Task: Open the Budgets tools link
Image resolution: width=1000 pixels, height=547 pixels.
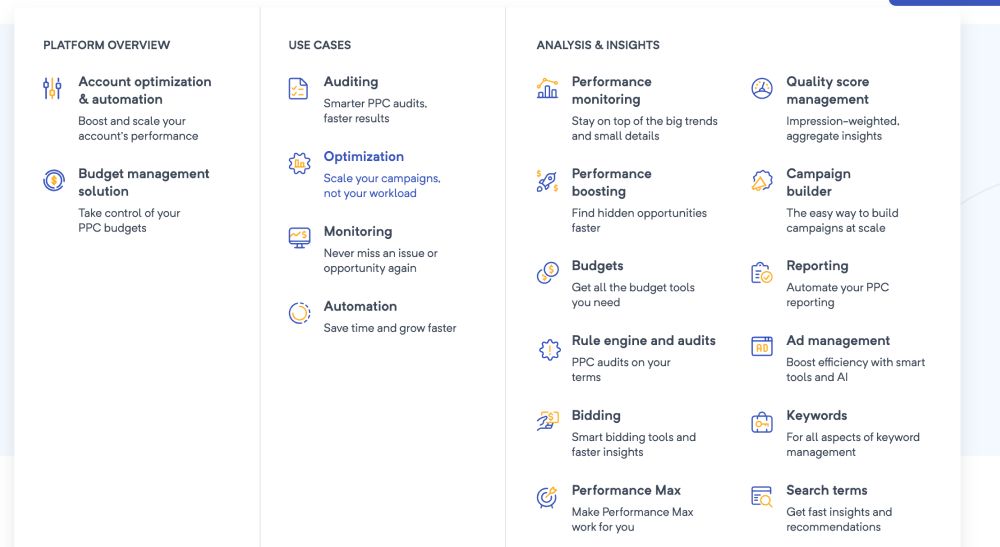Action: coord(597,266)
